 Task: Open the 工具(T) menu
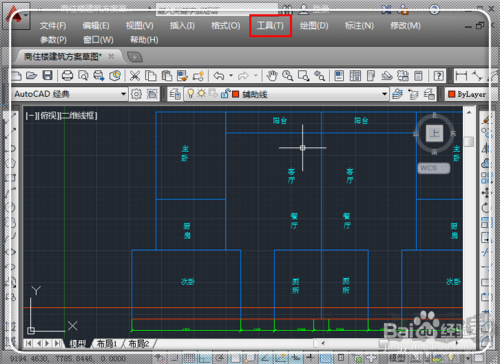[x=270, y=26]
